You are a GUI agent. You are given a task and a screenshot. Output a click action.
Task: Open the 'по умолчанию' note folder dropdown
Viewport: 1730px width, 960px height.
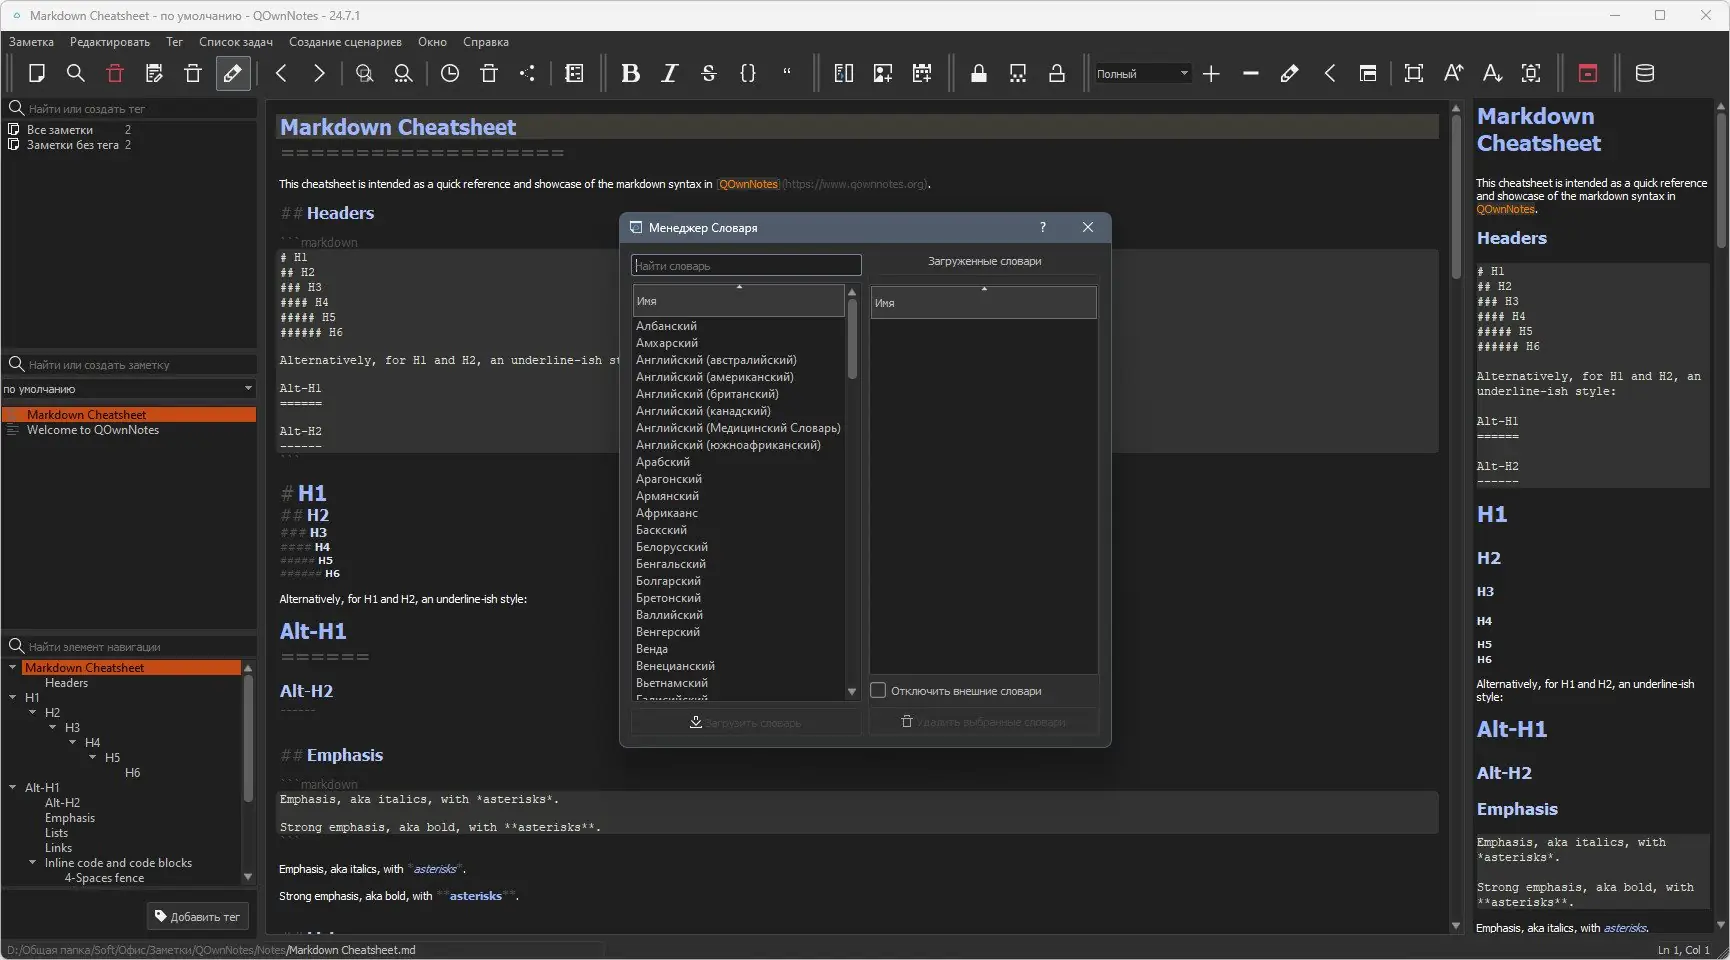(x=128, y=389)
